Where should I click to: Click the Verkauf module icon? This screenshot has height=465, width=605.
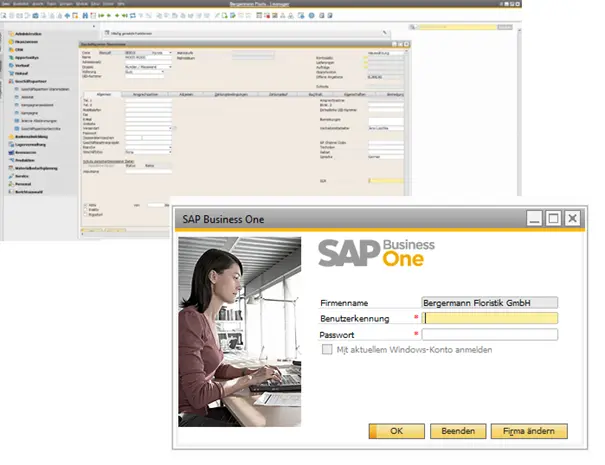11,66
